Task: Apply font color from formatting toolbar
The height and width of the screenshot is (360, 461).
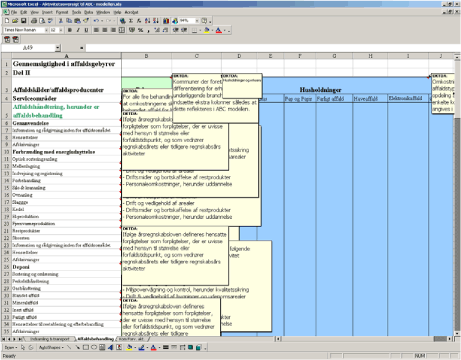Action: [219, 30]
